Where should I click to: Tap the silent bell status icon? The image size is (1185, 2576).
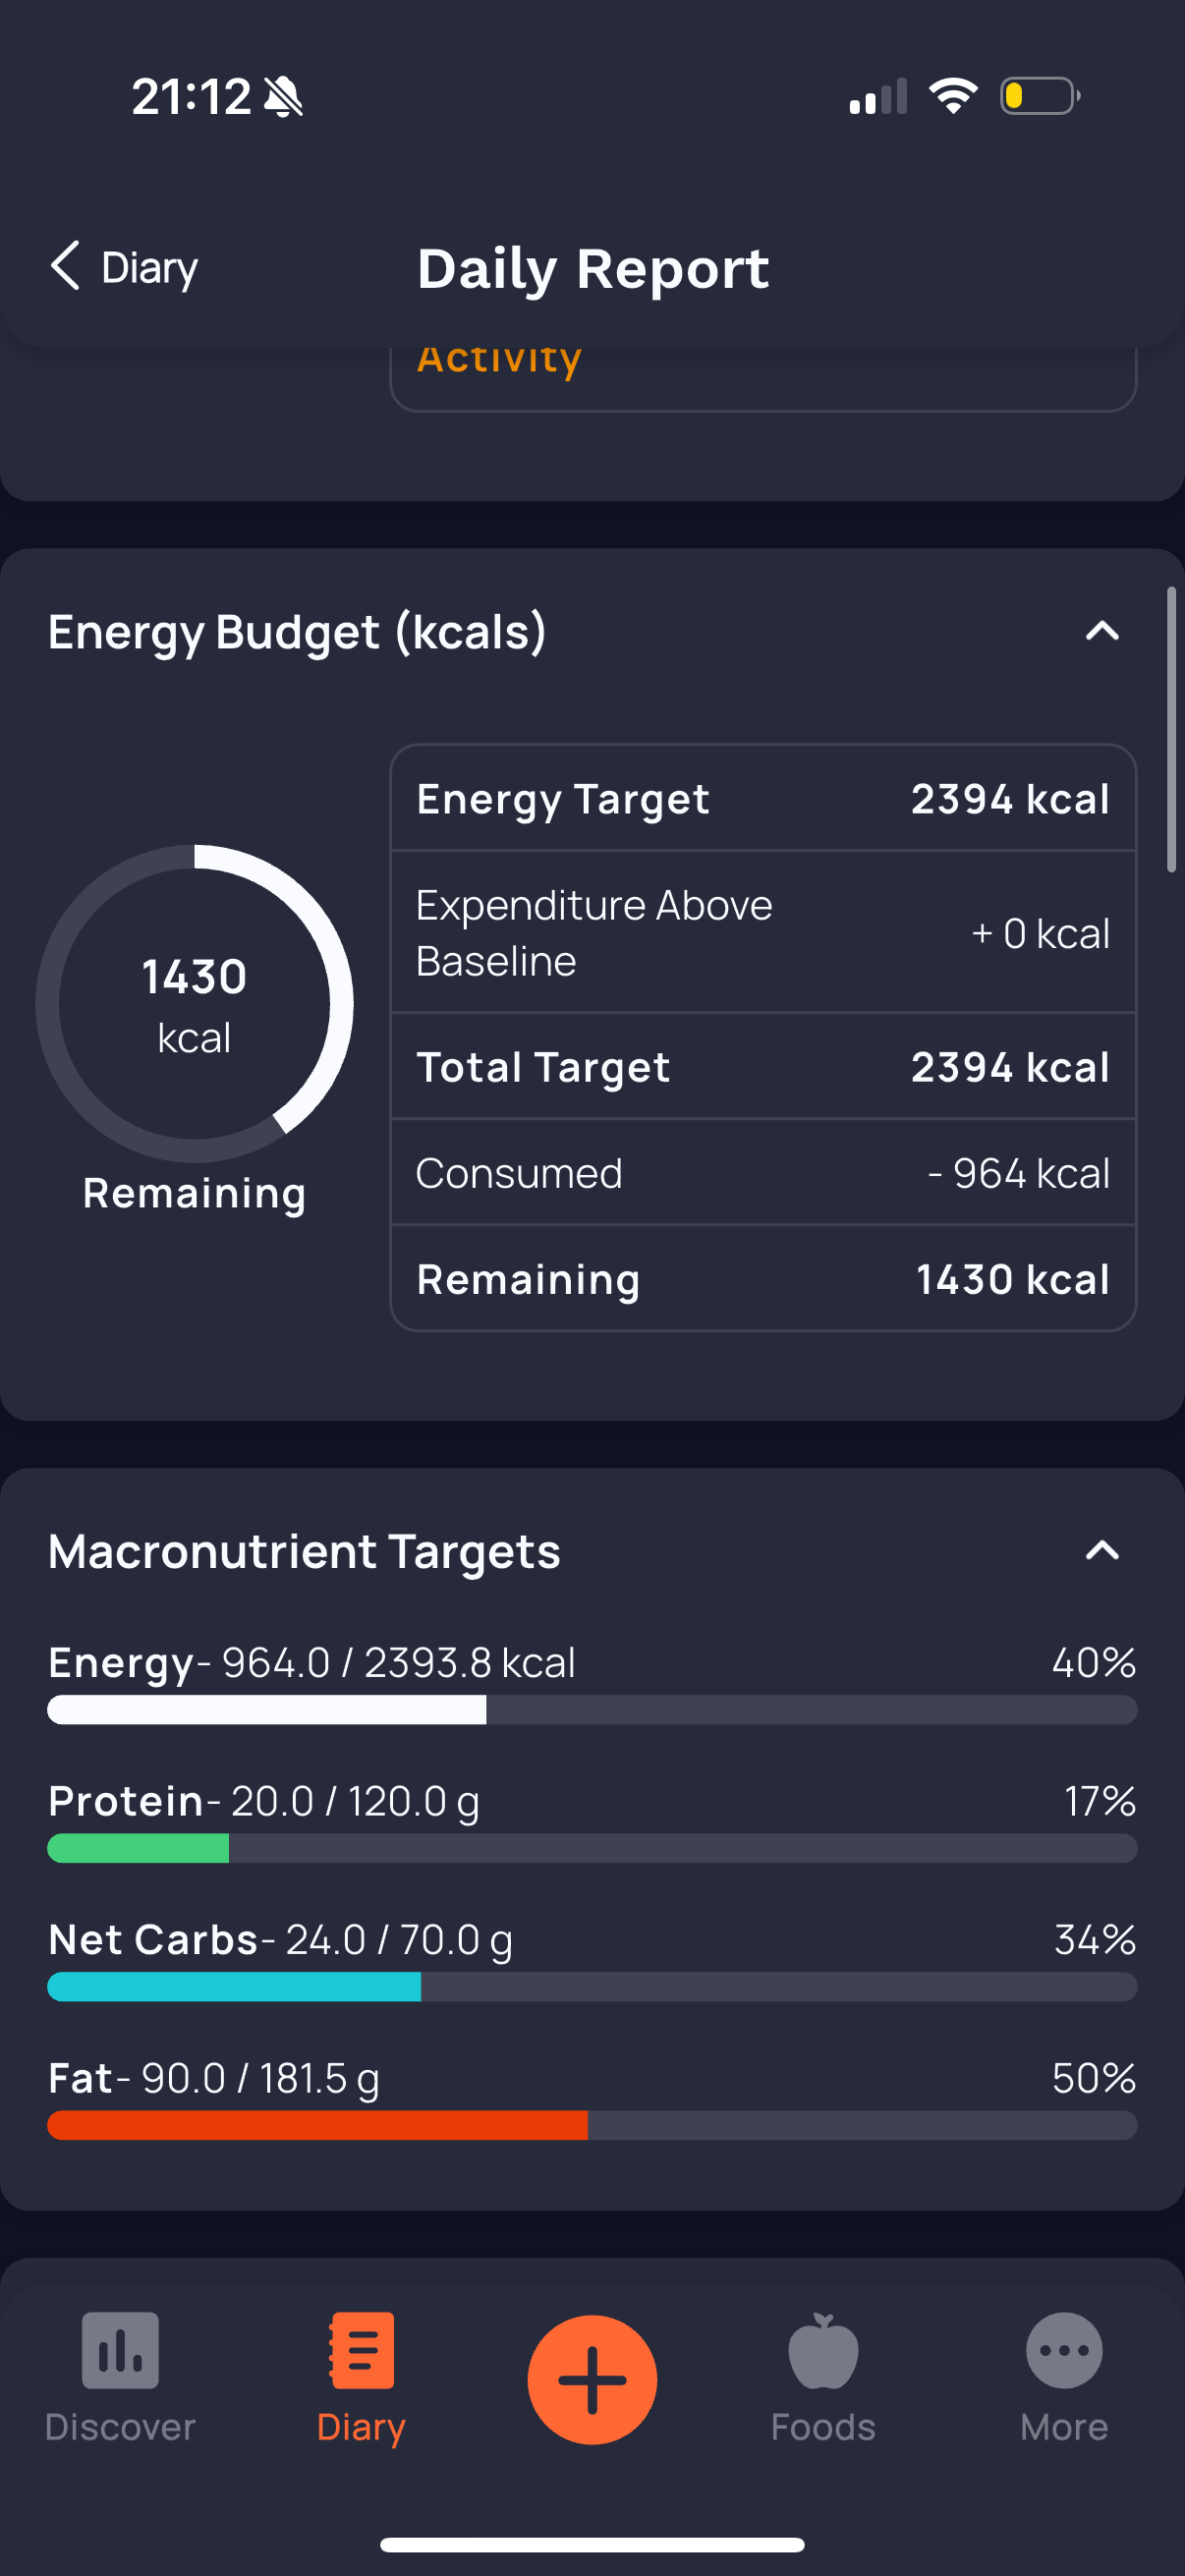click(283, 97)
